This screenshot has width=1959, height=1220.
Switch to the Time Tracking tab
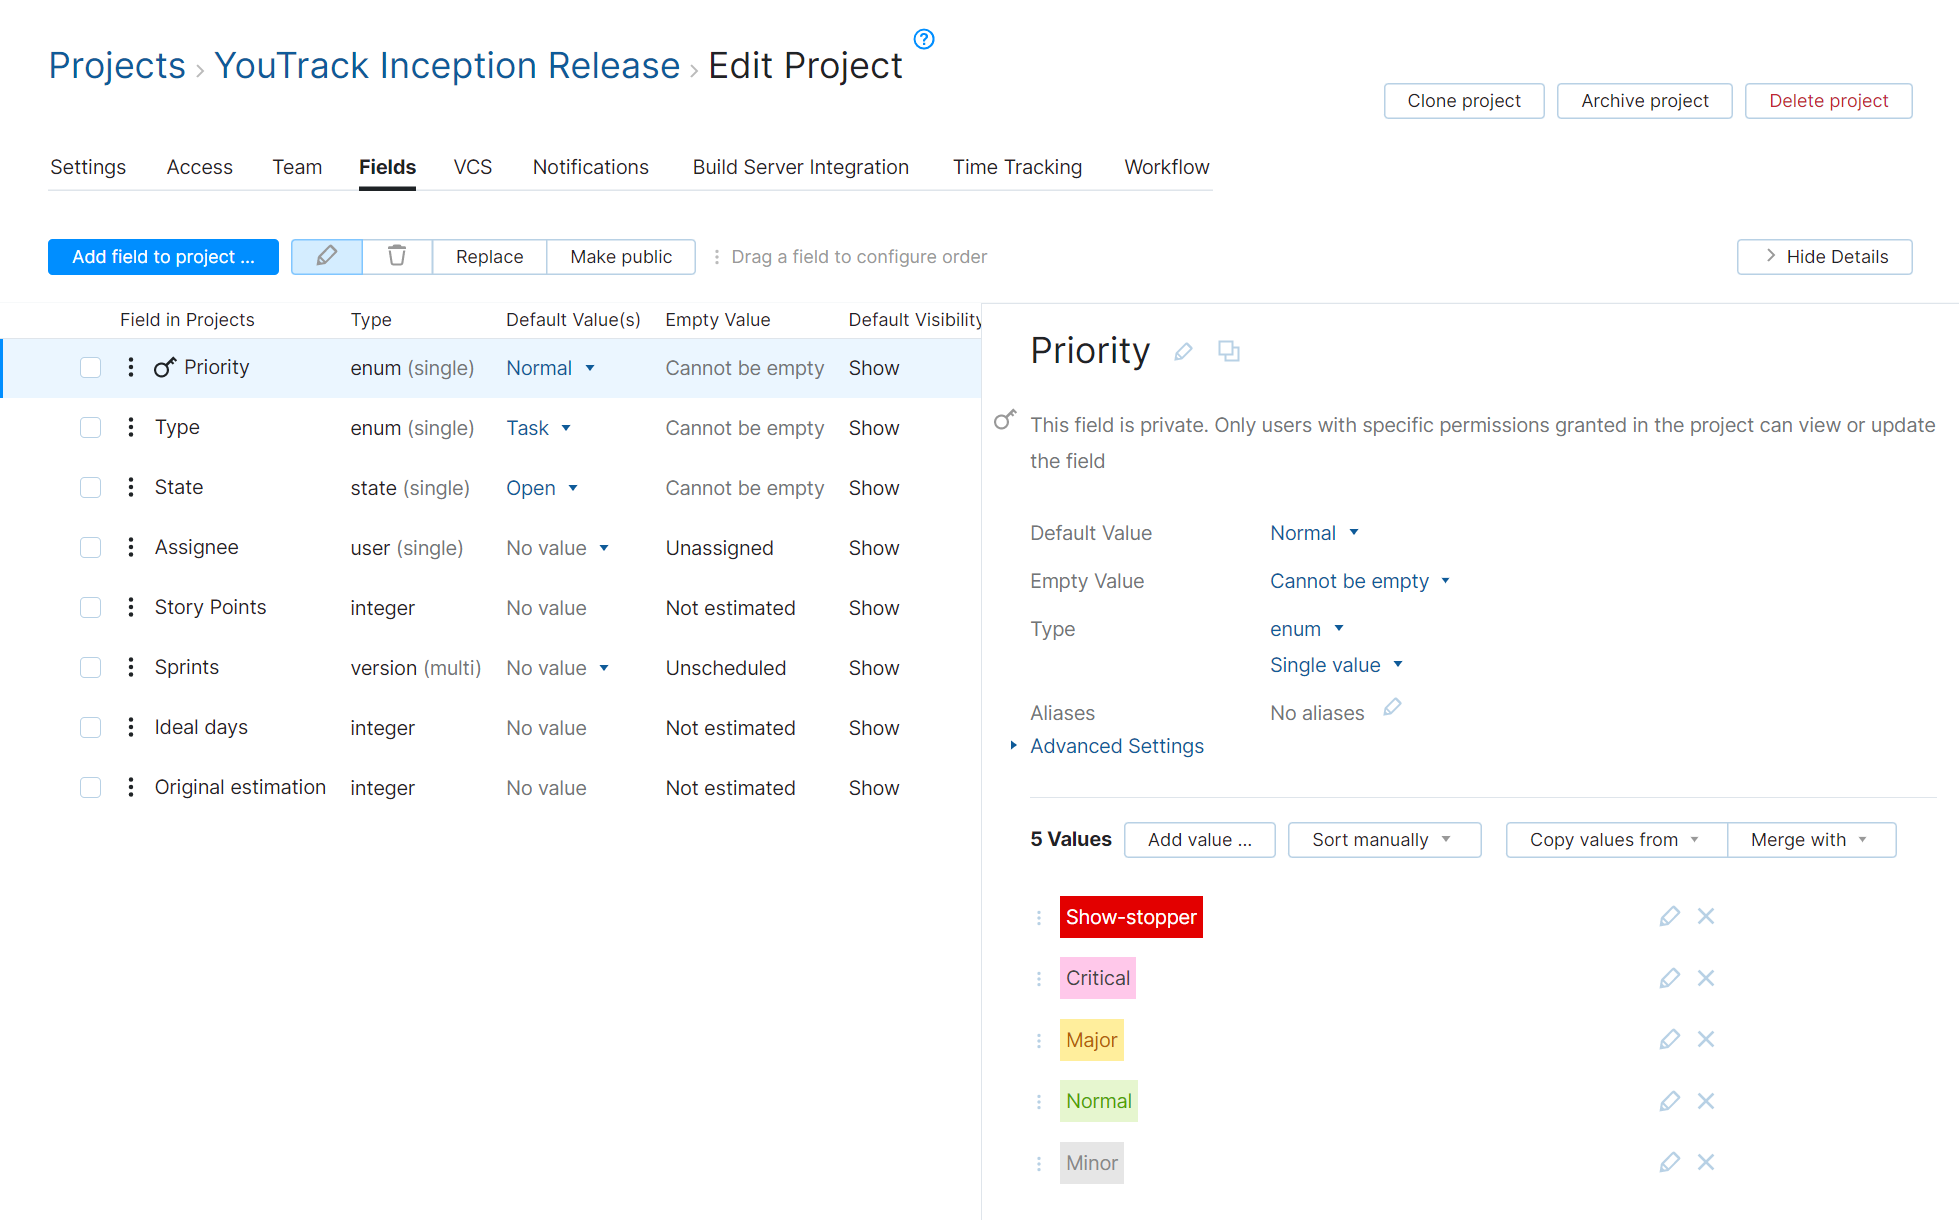point(1017,167)
